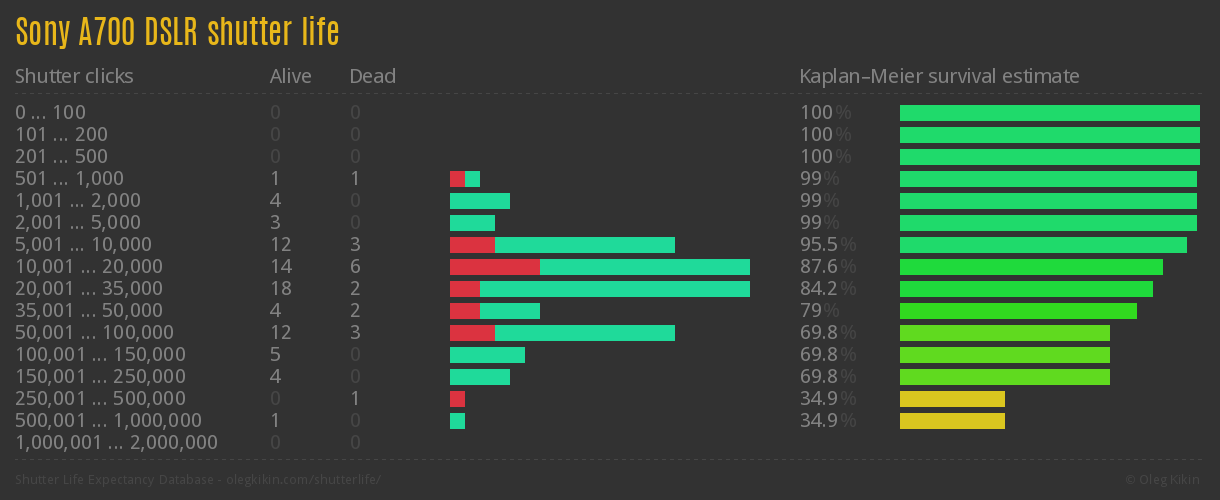Select the "Kaplan–Meier survival estimate" heading

939,76
